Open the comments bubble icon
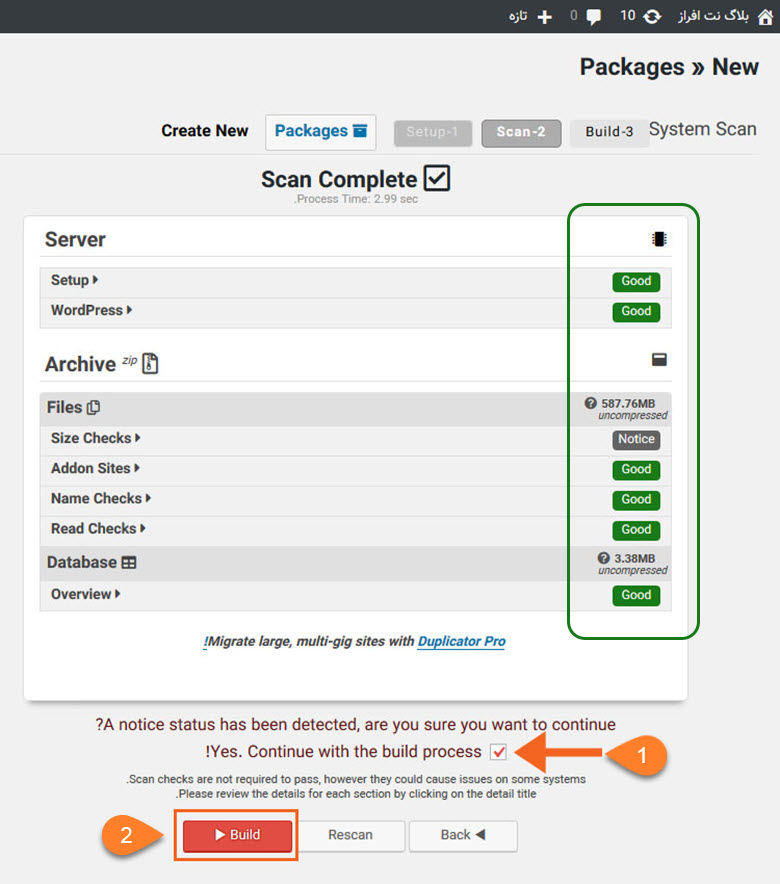The height and width of the screenshot is (884, 780). point(593,17)
